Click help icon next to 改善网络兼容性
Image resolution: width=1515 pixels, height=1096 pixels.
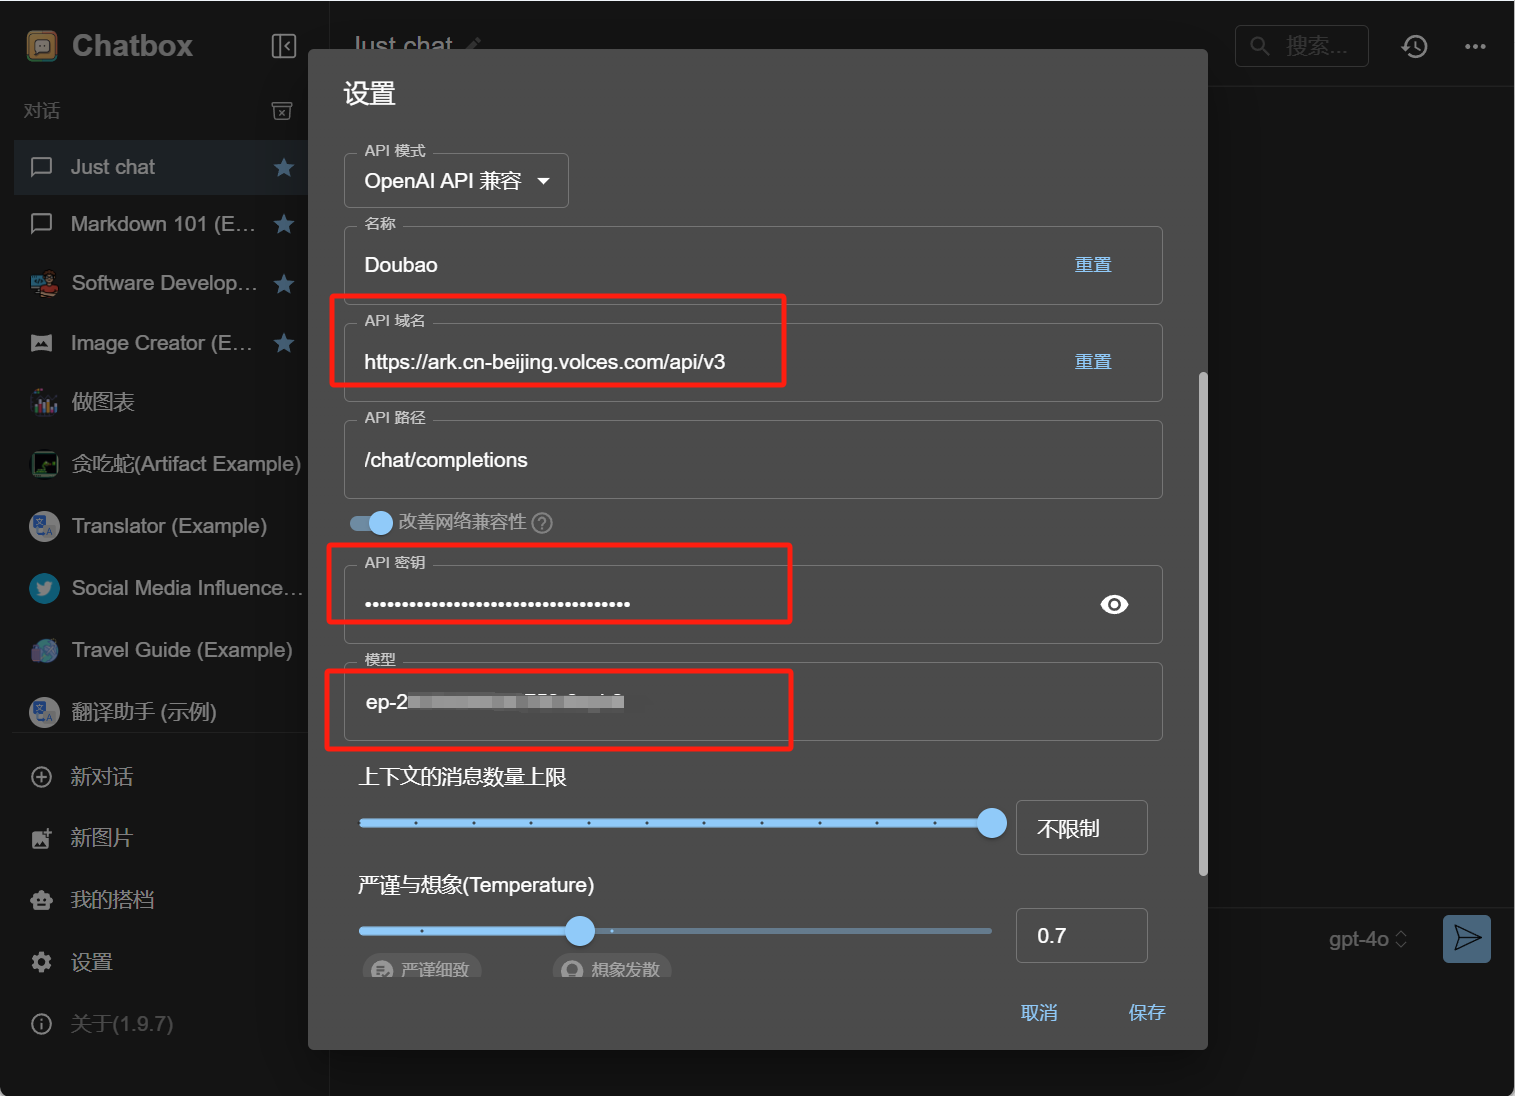point(542,523)
